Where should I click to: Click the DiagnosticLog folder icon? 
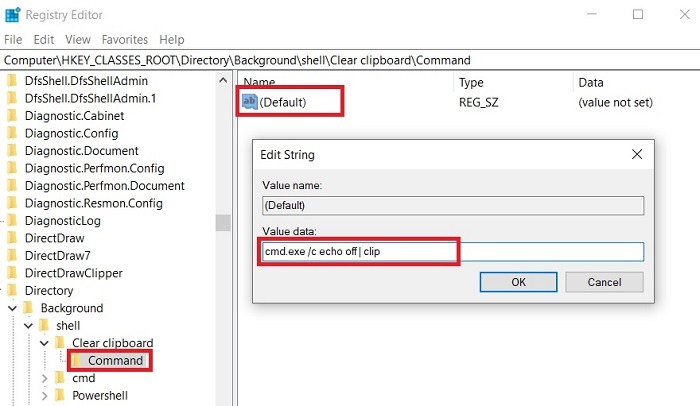click(x=13, y=221)
